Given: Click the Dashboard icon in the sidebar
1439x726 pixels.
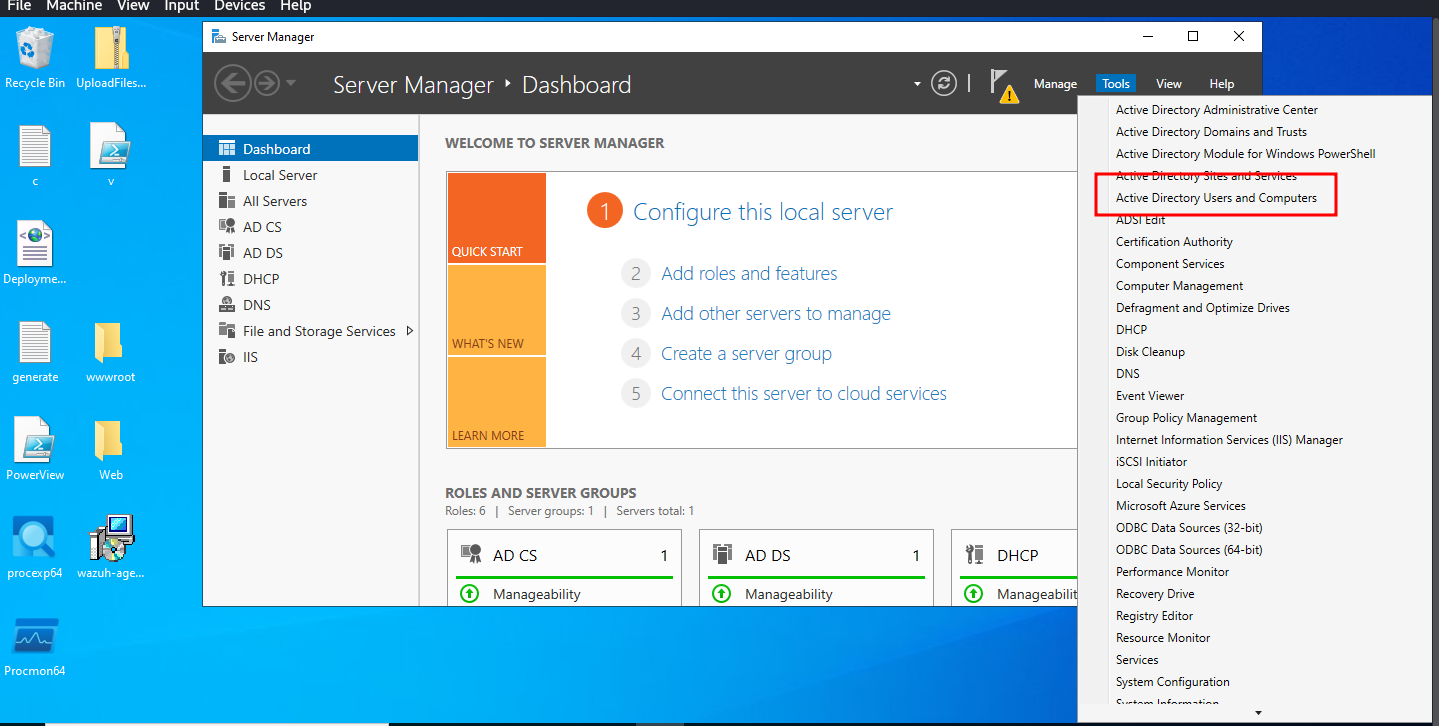Looking at the screenshot, I should (x=227, y=149).
